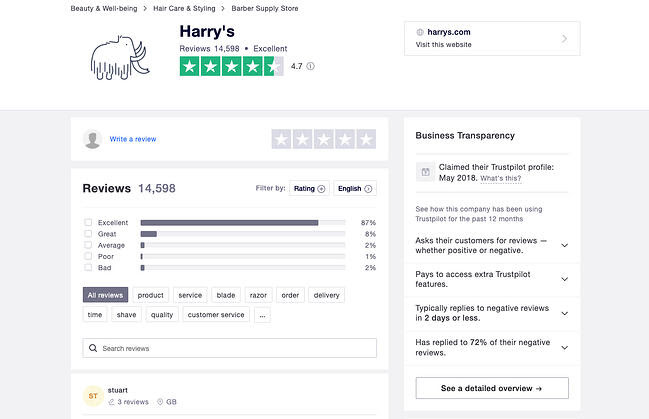Click stuart's ST avatar
Screen dimensions: 649x419
coord(93,396)
